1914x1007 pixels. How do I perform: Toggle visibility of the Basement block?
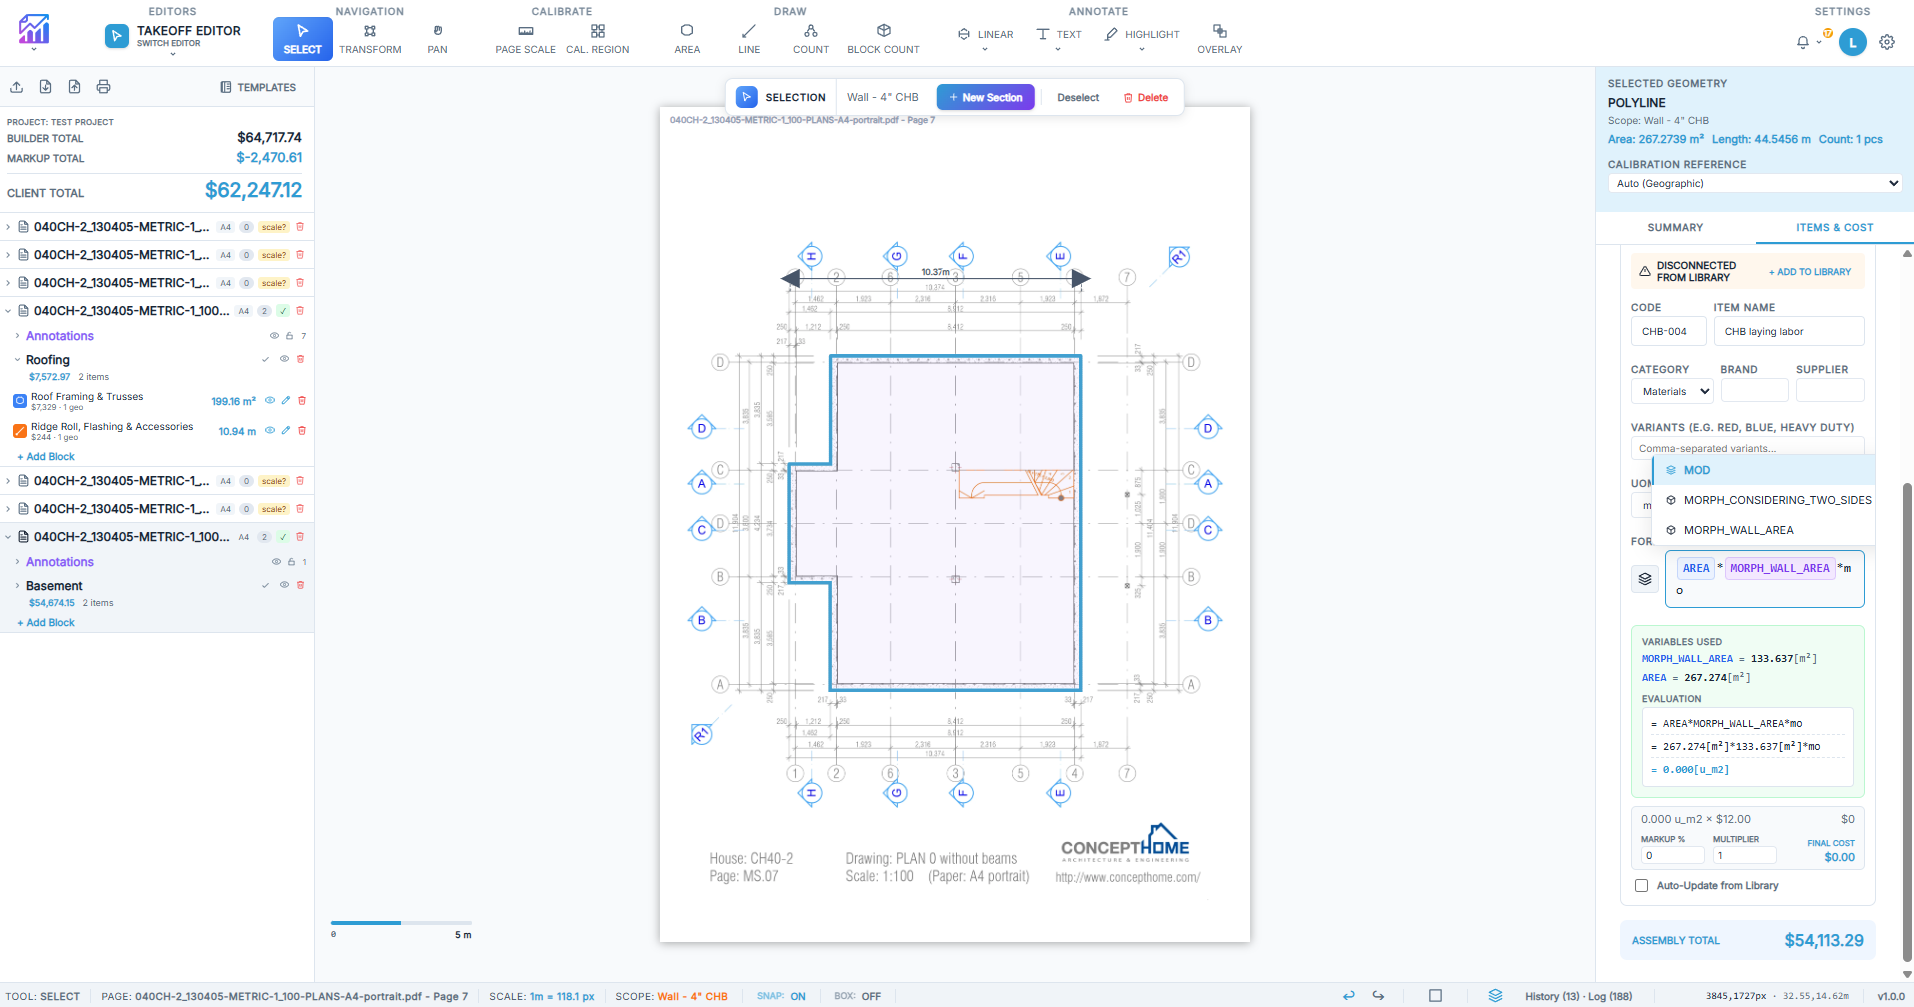click(x=284, y=585)
